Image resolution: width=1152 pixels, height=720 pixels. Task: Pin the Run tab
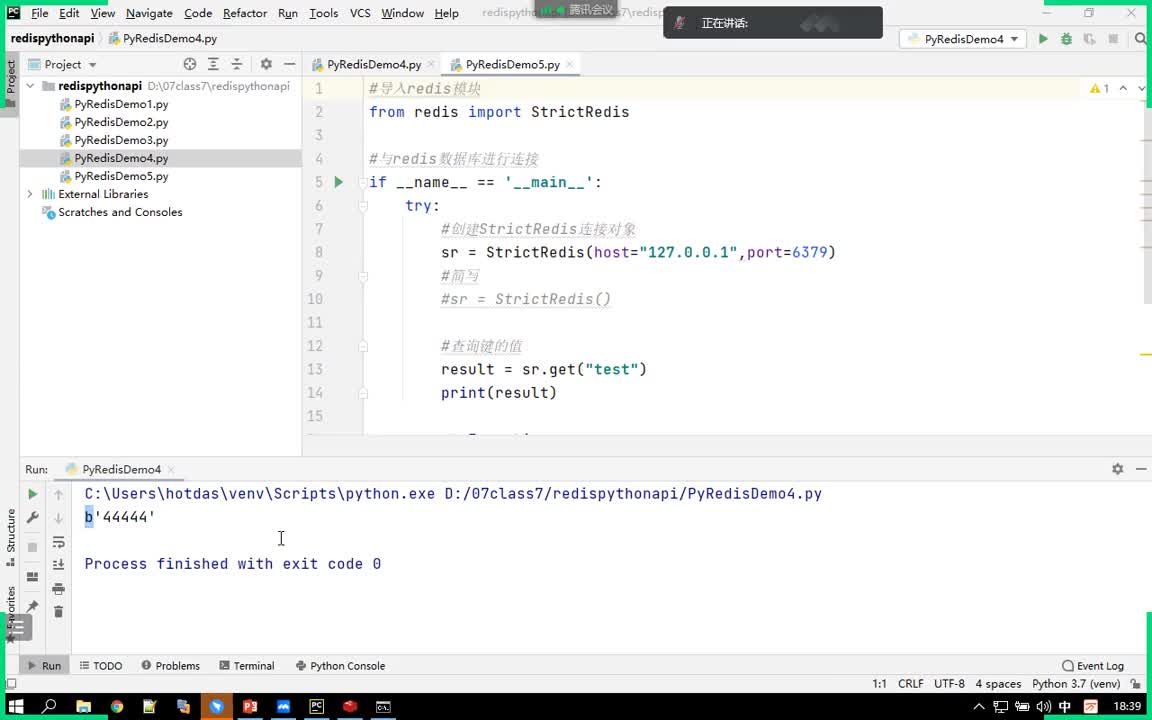(x=32, y=606)
